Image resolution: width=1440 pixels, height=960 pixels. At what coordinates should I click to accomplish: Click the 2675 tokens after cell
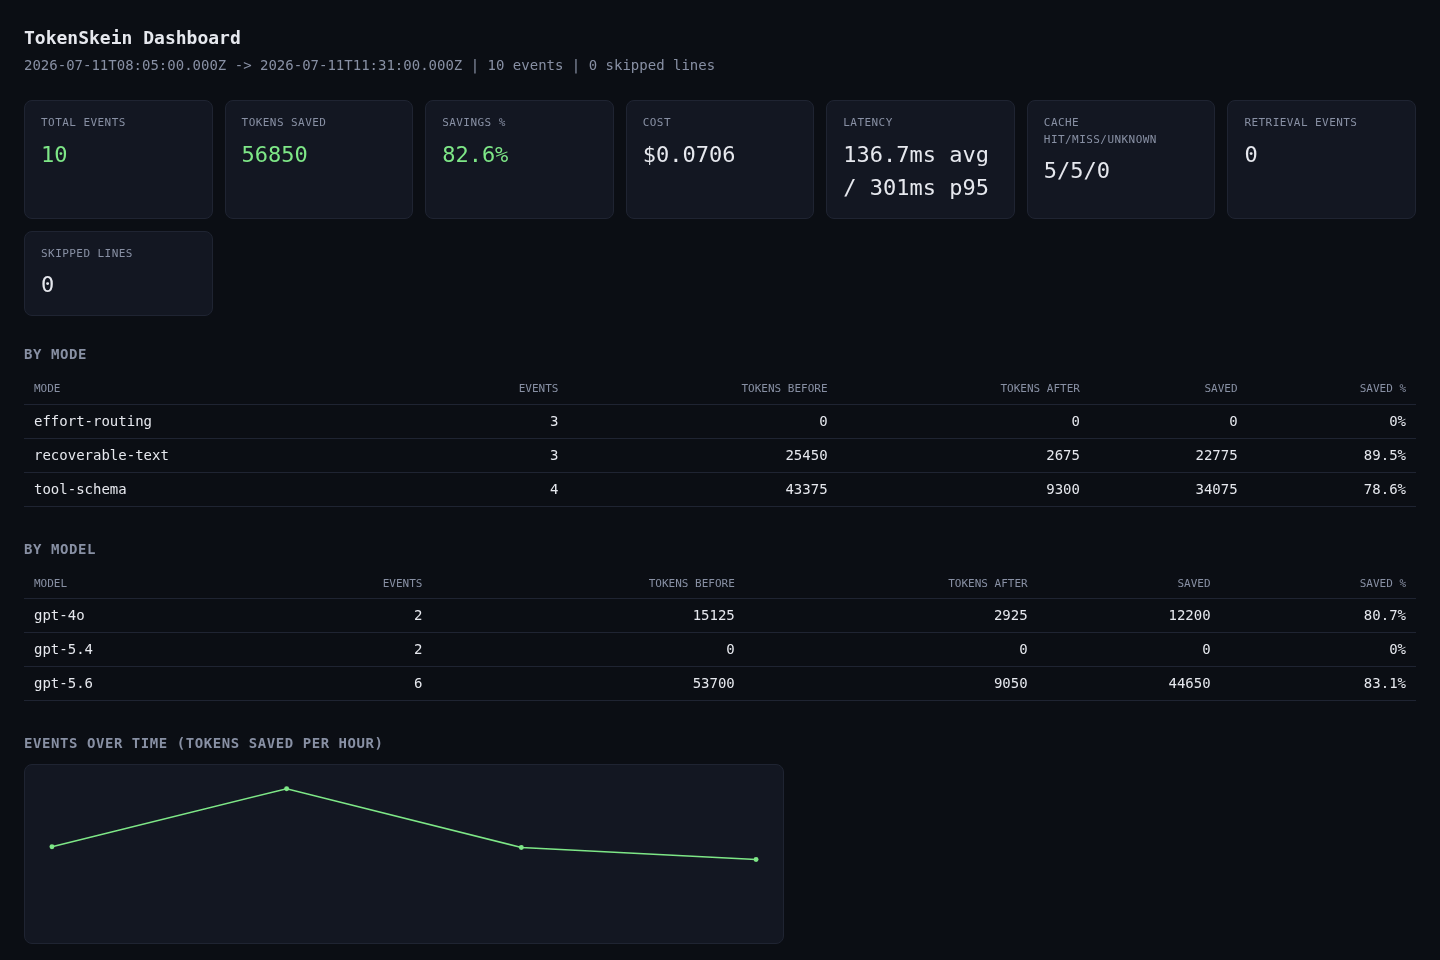1063,455
